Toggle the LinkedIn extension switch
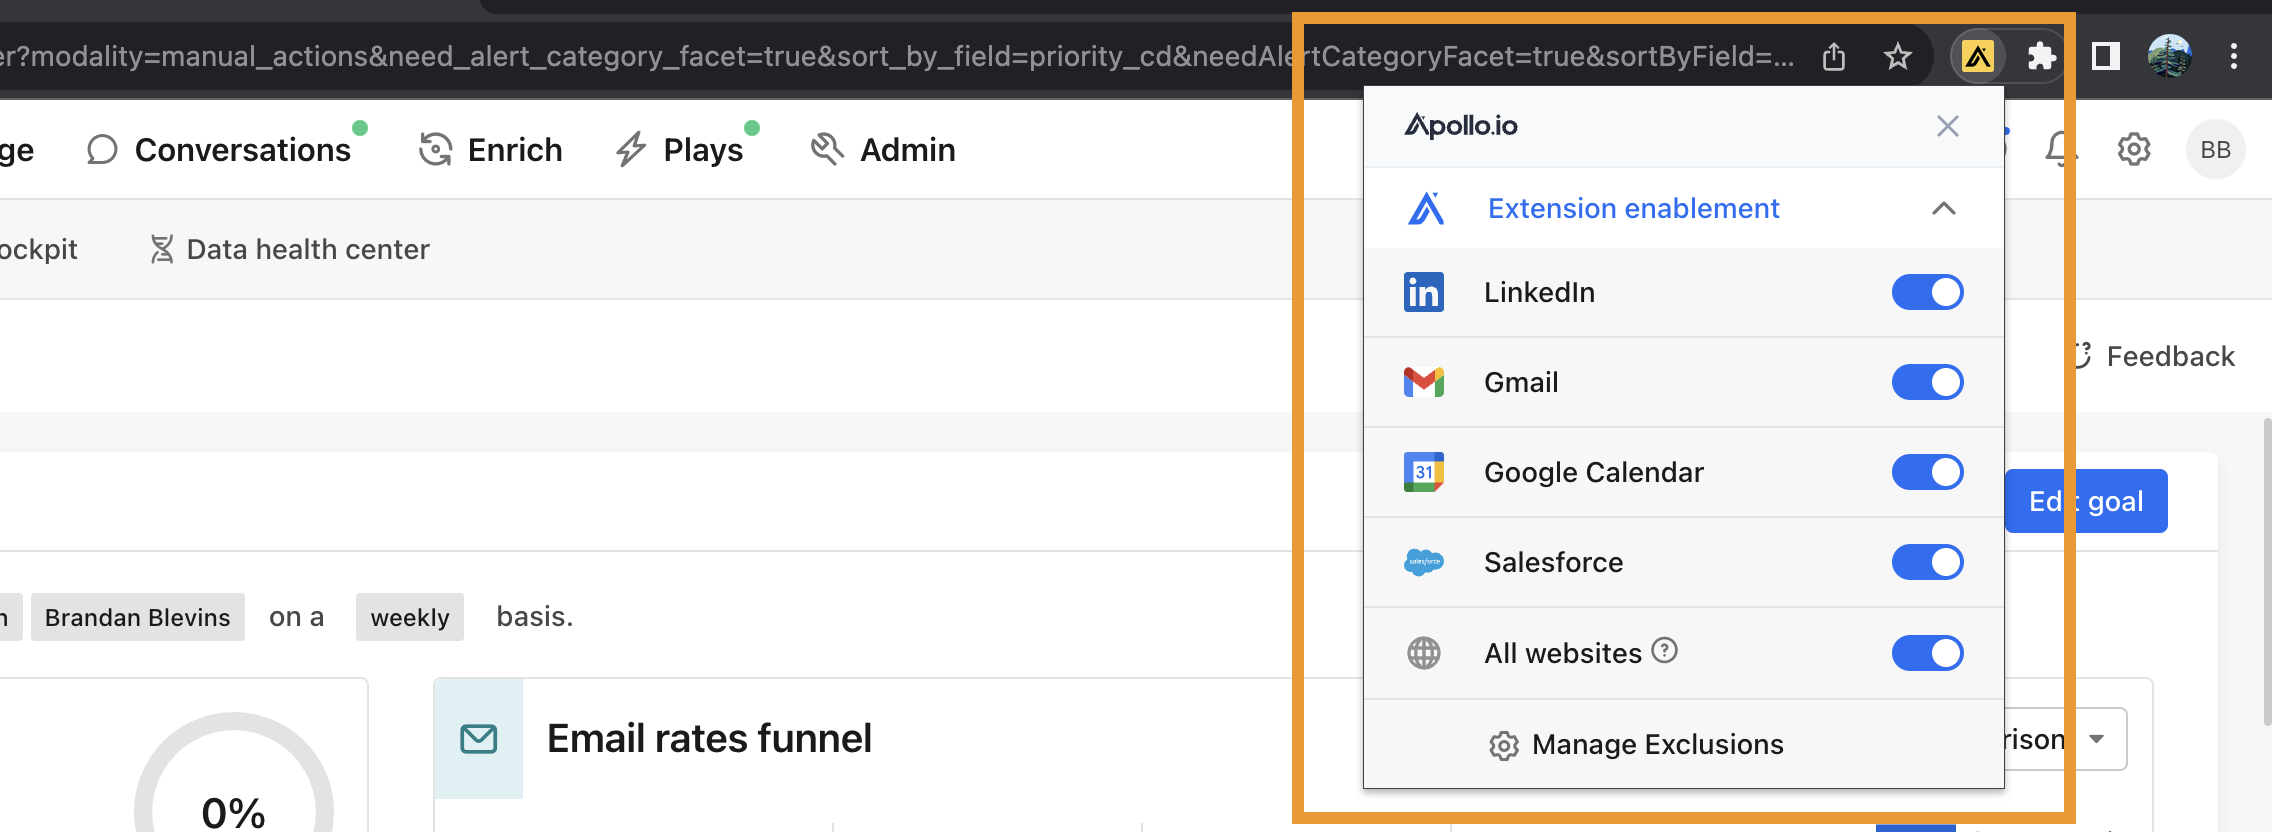 1927,292
